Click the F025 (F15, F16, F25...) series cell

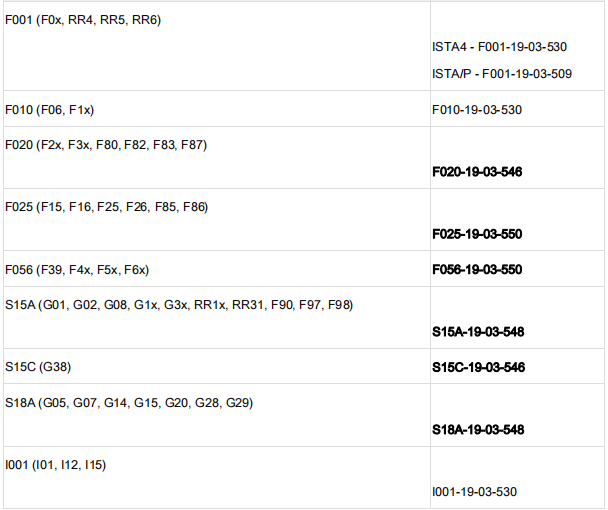pos(106,207)
